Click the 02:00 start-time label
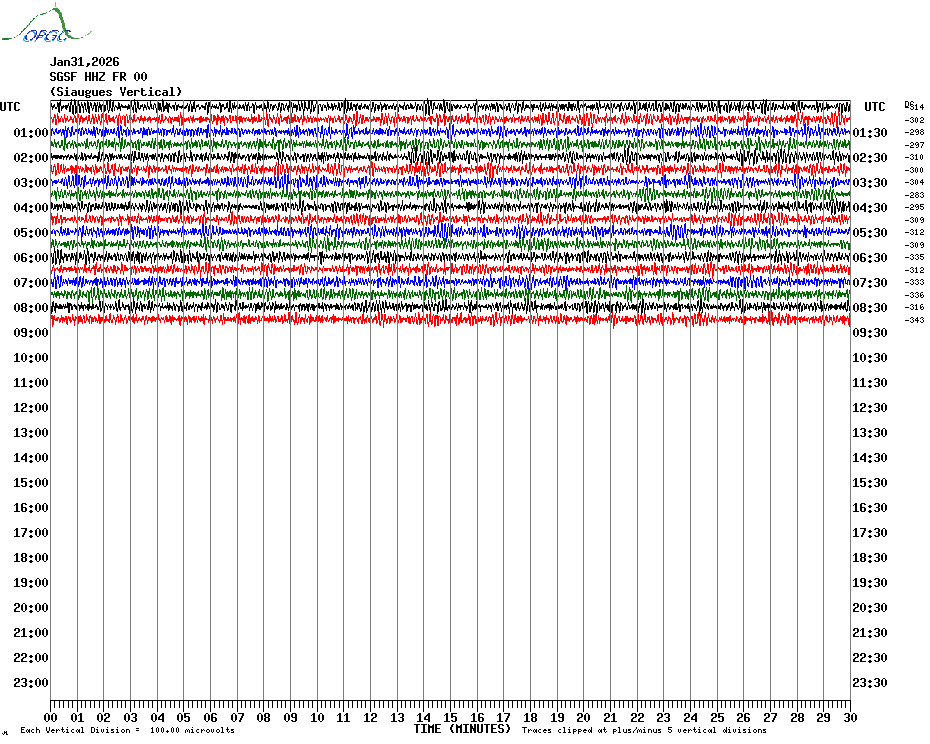This screenshot has width=930, height=744. [x=31, y=157]
